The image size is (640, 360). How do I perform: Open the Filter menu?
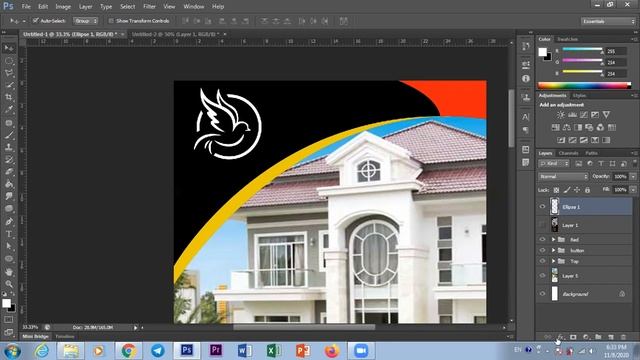[x=149, y=7]
